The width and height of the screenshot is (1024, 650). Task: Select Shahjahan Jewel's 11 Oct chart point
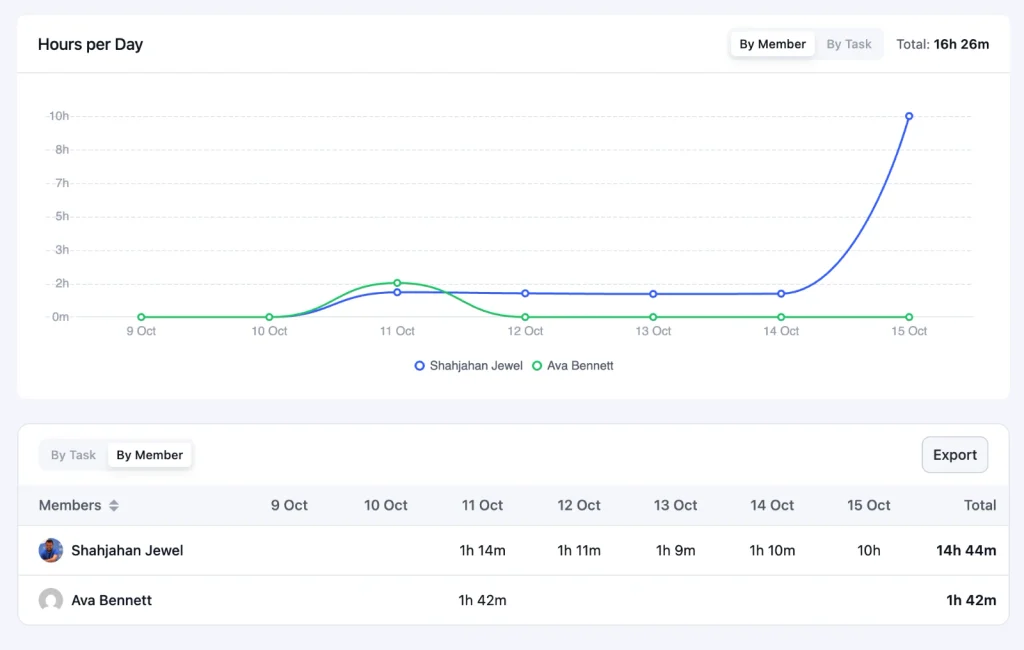(397, 293)
